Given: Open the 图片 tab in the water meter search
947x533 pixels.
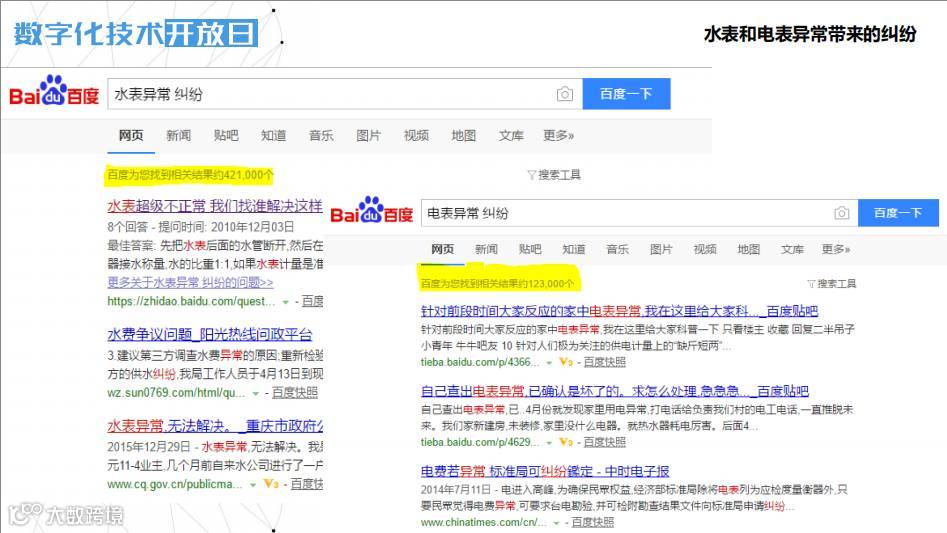Looking at the screenshot, I should point(368,135).
